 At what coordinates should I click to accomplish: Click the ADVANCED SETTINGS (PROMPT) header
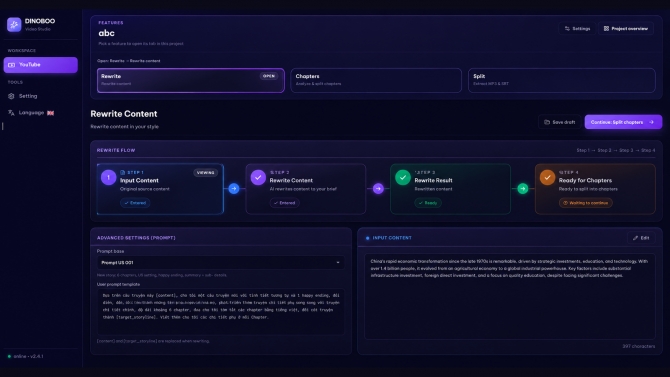click(136, 238)
